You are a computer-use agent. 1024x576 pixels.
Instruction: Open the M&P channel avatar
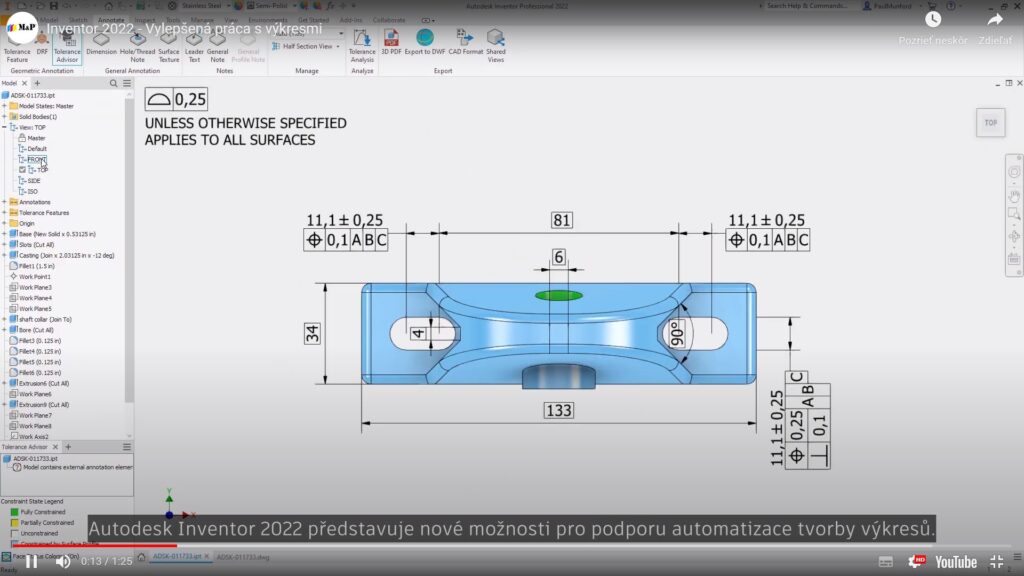(22, 27)
